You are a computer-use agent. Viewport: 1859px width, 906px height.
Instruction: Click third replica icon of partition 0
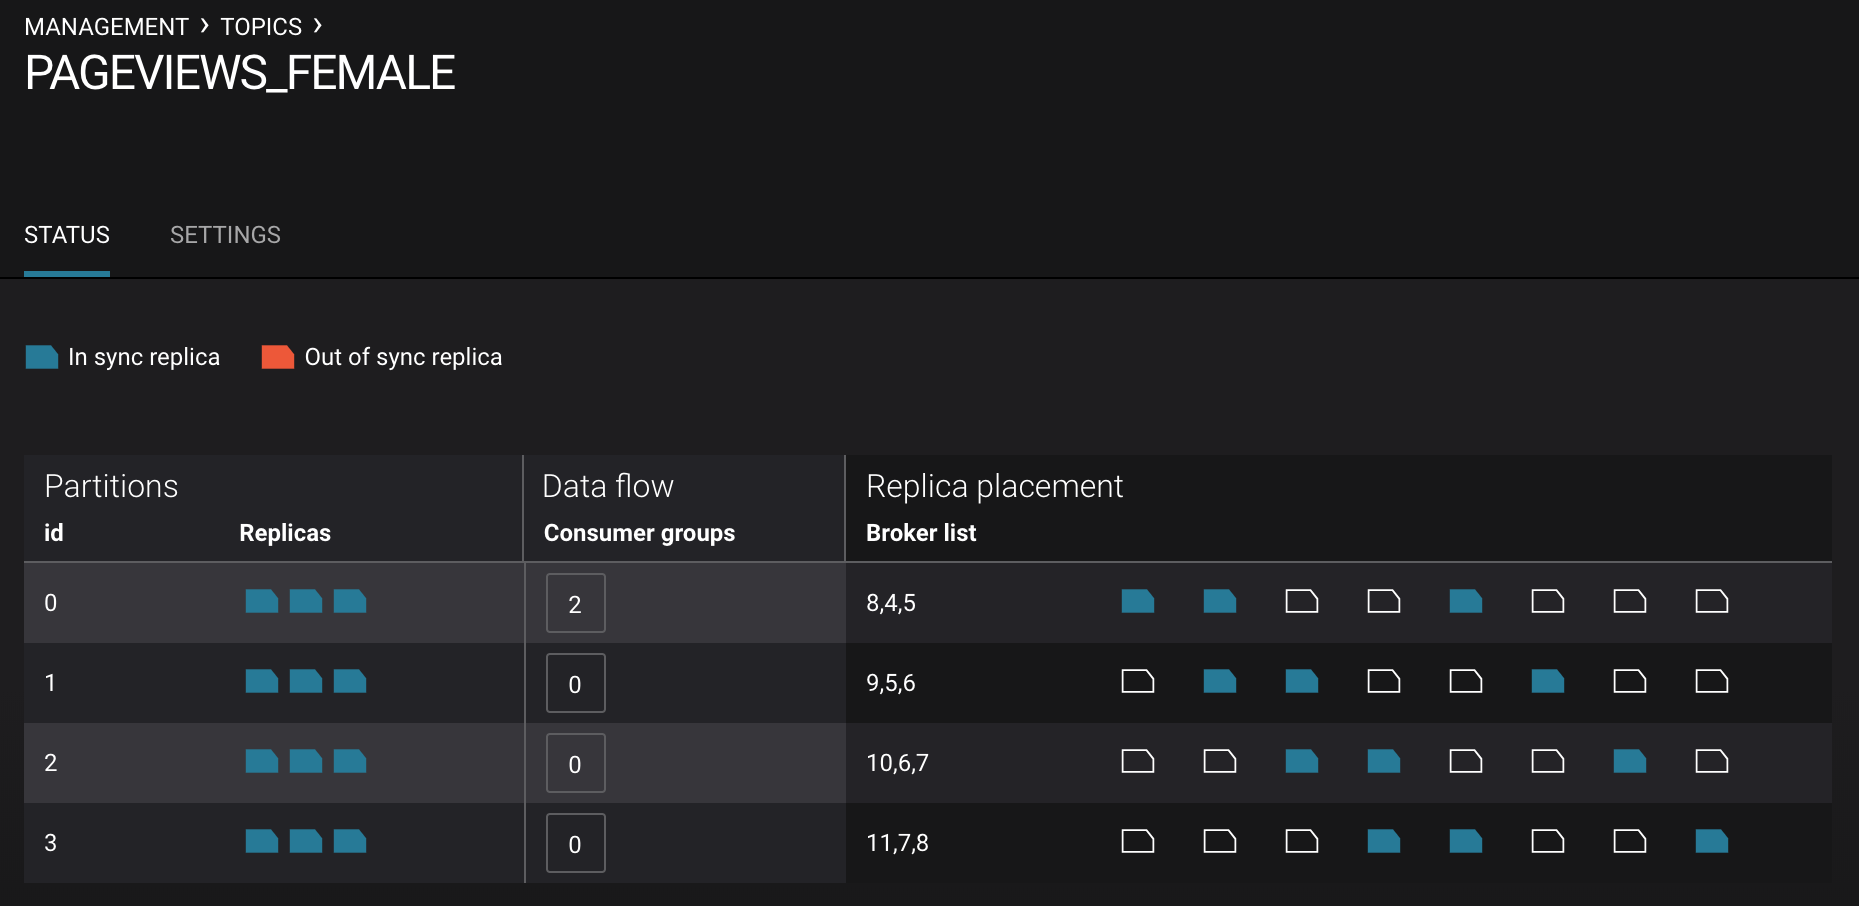[x=350, y=601]
